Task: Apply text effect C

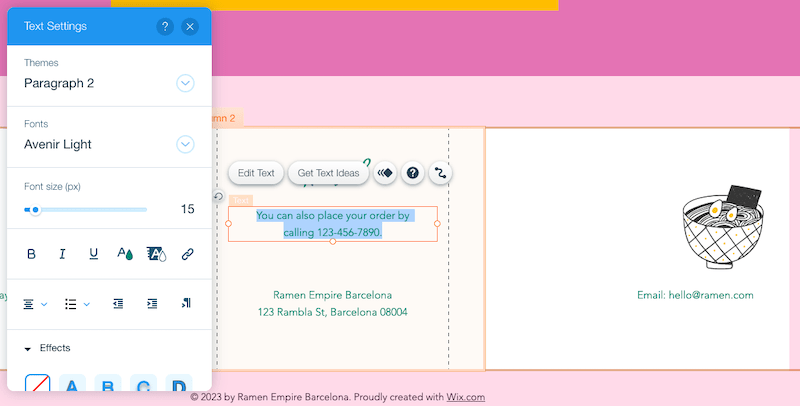Action: (143, 383)
